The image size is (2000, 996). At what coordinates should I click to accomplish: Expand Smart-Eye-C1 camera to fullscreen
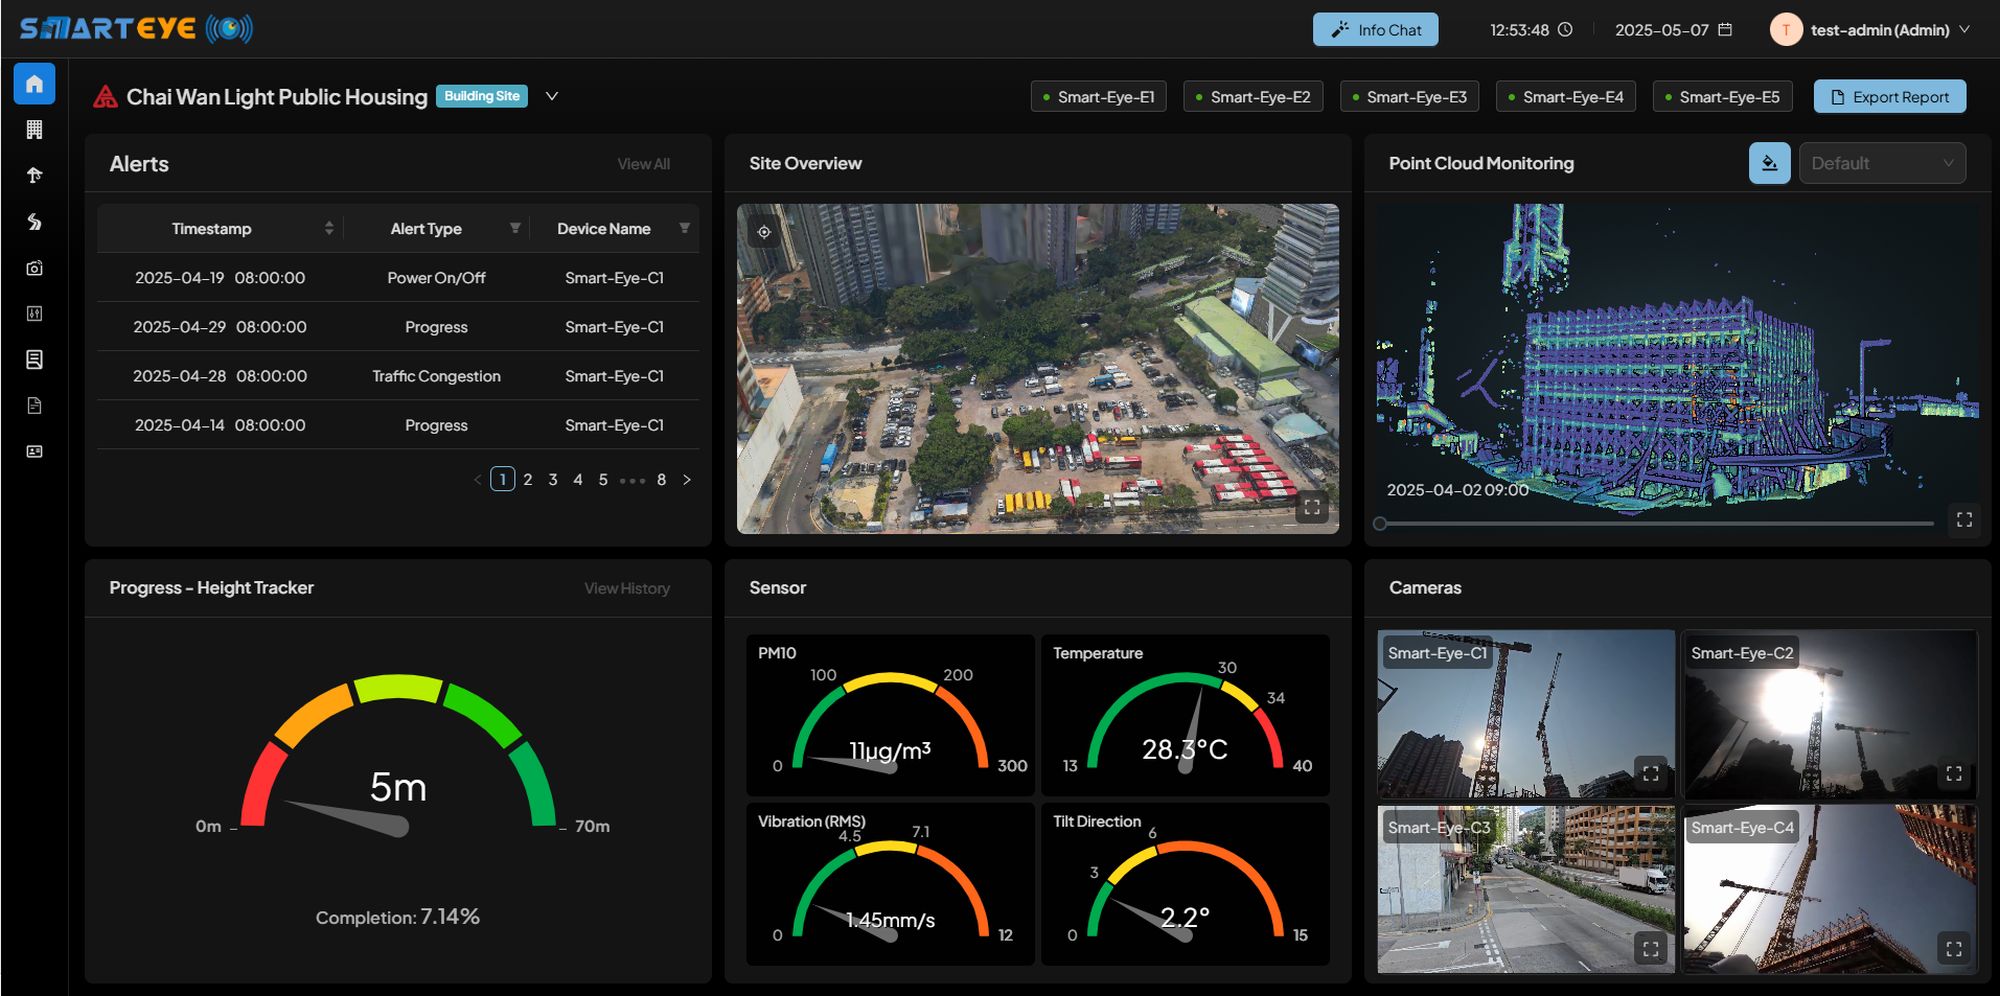click(1650, 773)
